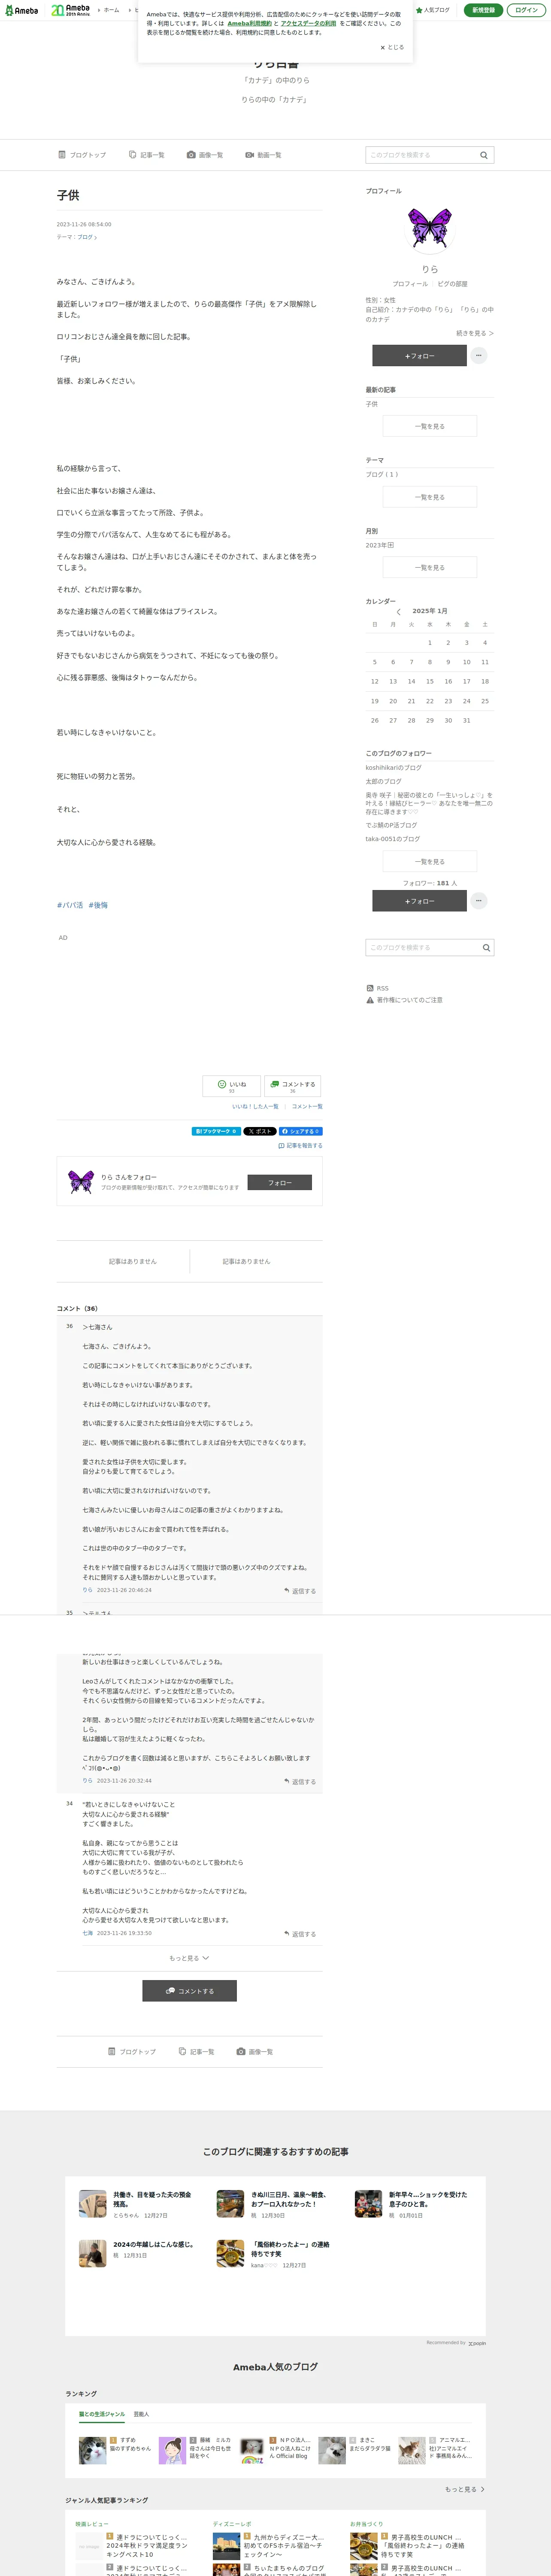Image resolution: width=551 pixels, height=2576 pixels.
Task: Open recommended article 共働き、目を疑った夫の預金残高
Action: [x=152, y=2199]
